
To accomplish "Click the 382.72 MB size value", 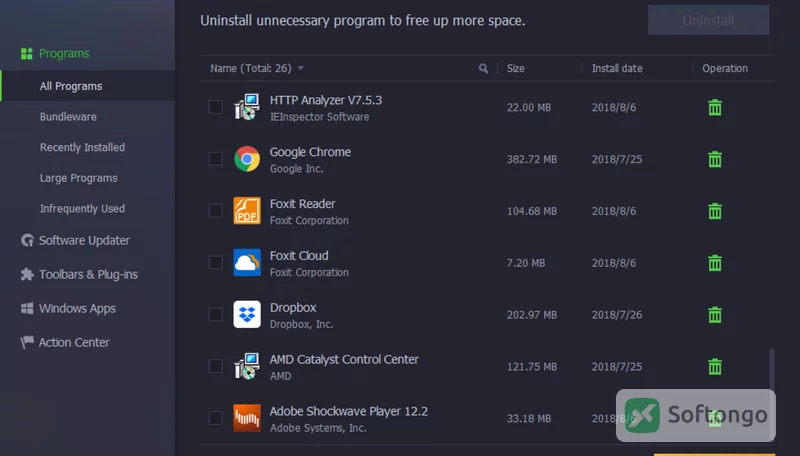I will [532, 159].
